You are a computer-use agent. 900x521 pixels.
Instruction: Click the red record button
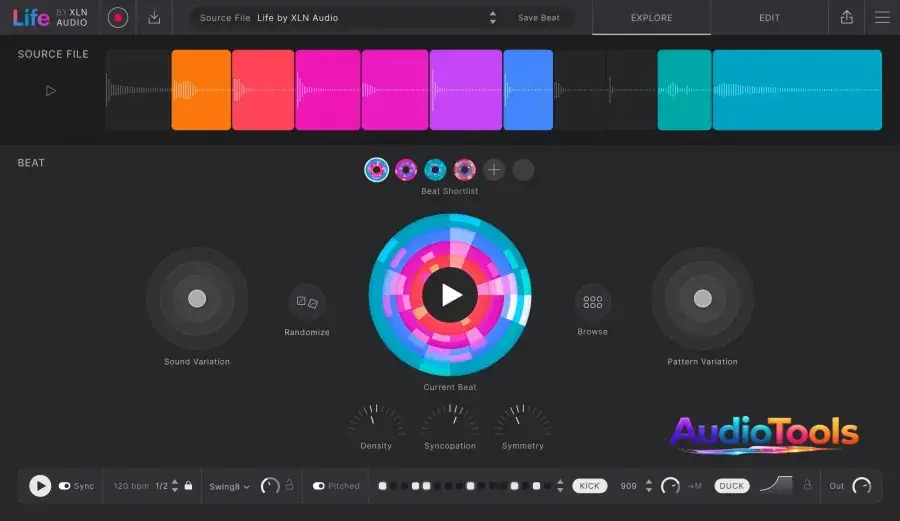[x=118, y=18]
